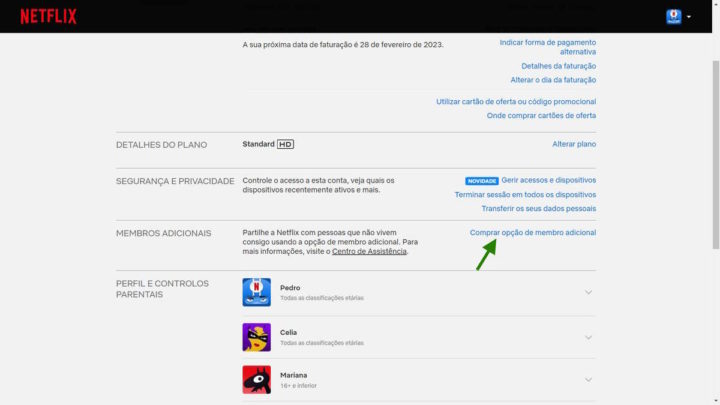Open the dropdown caret beside header avatar
This screenshot has width=720, height=405.
[689, 17]
